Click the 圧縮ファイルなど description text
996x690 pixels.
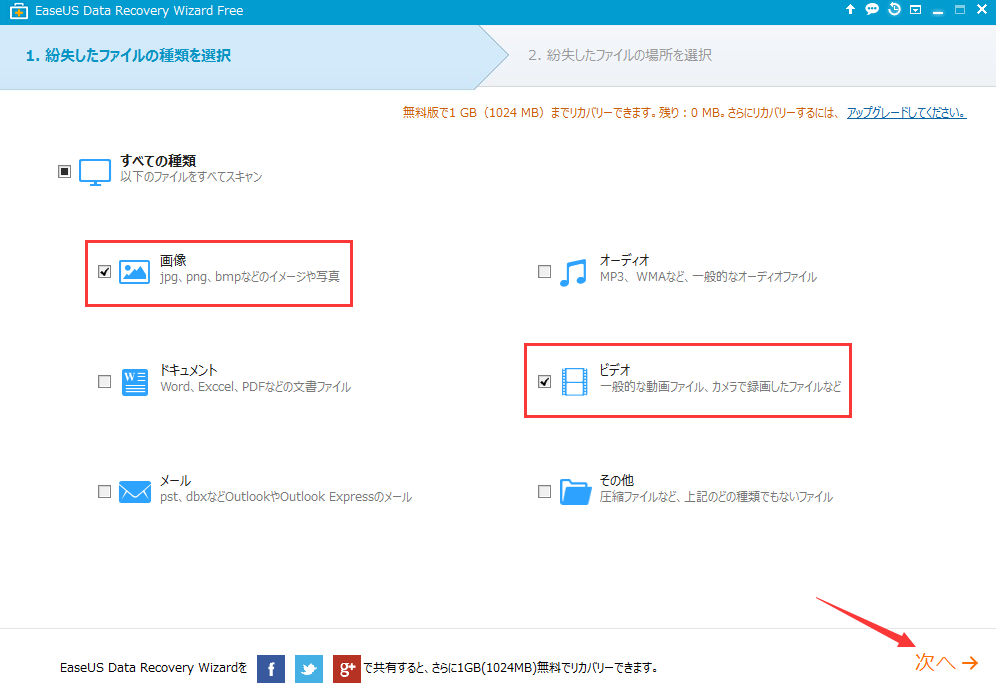(x=716, y=497)
